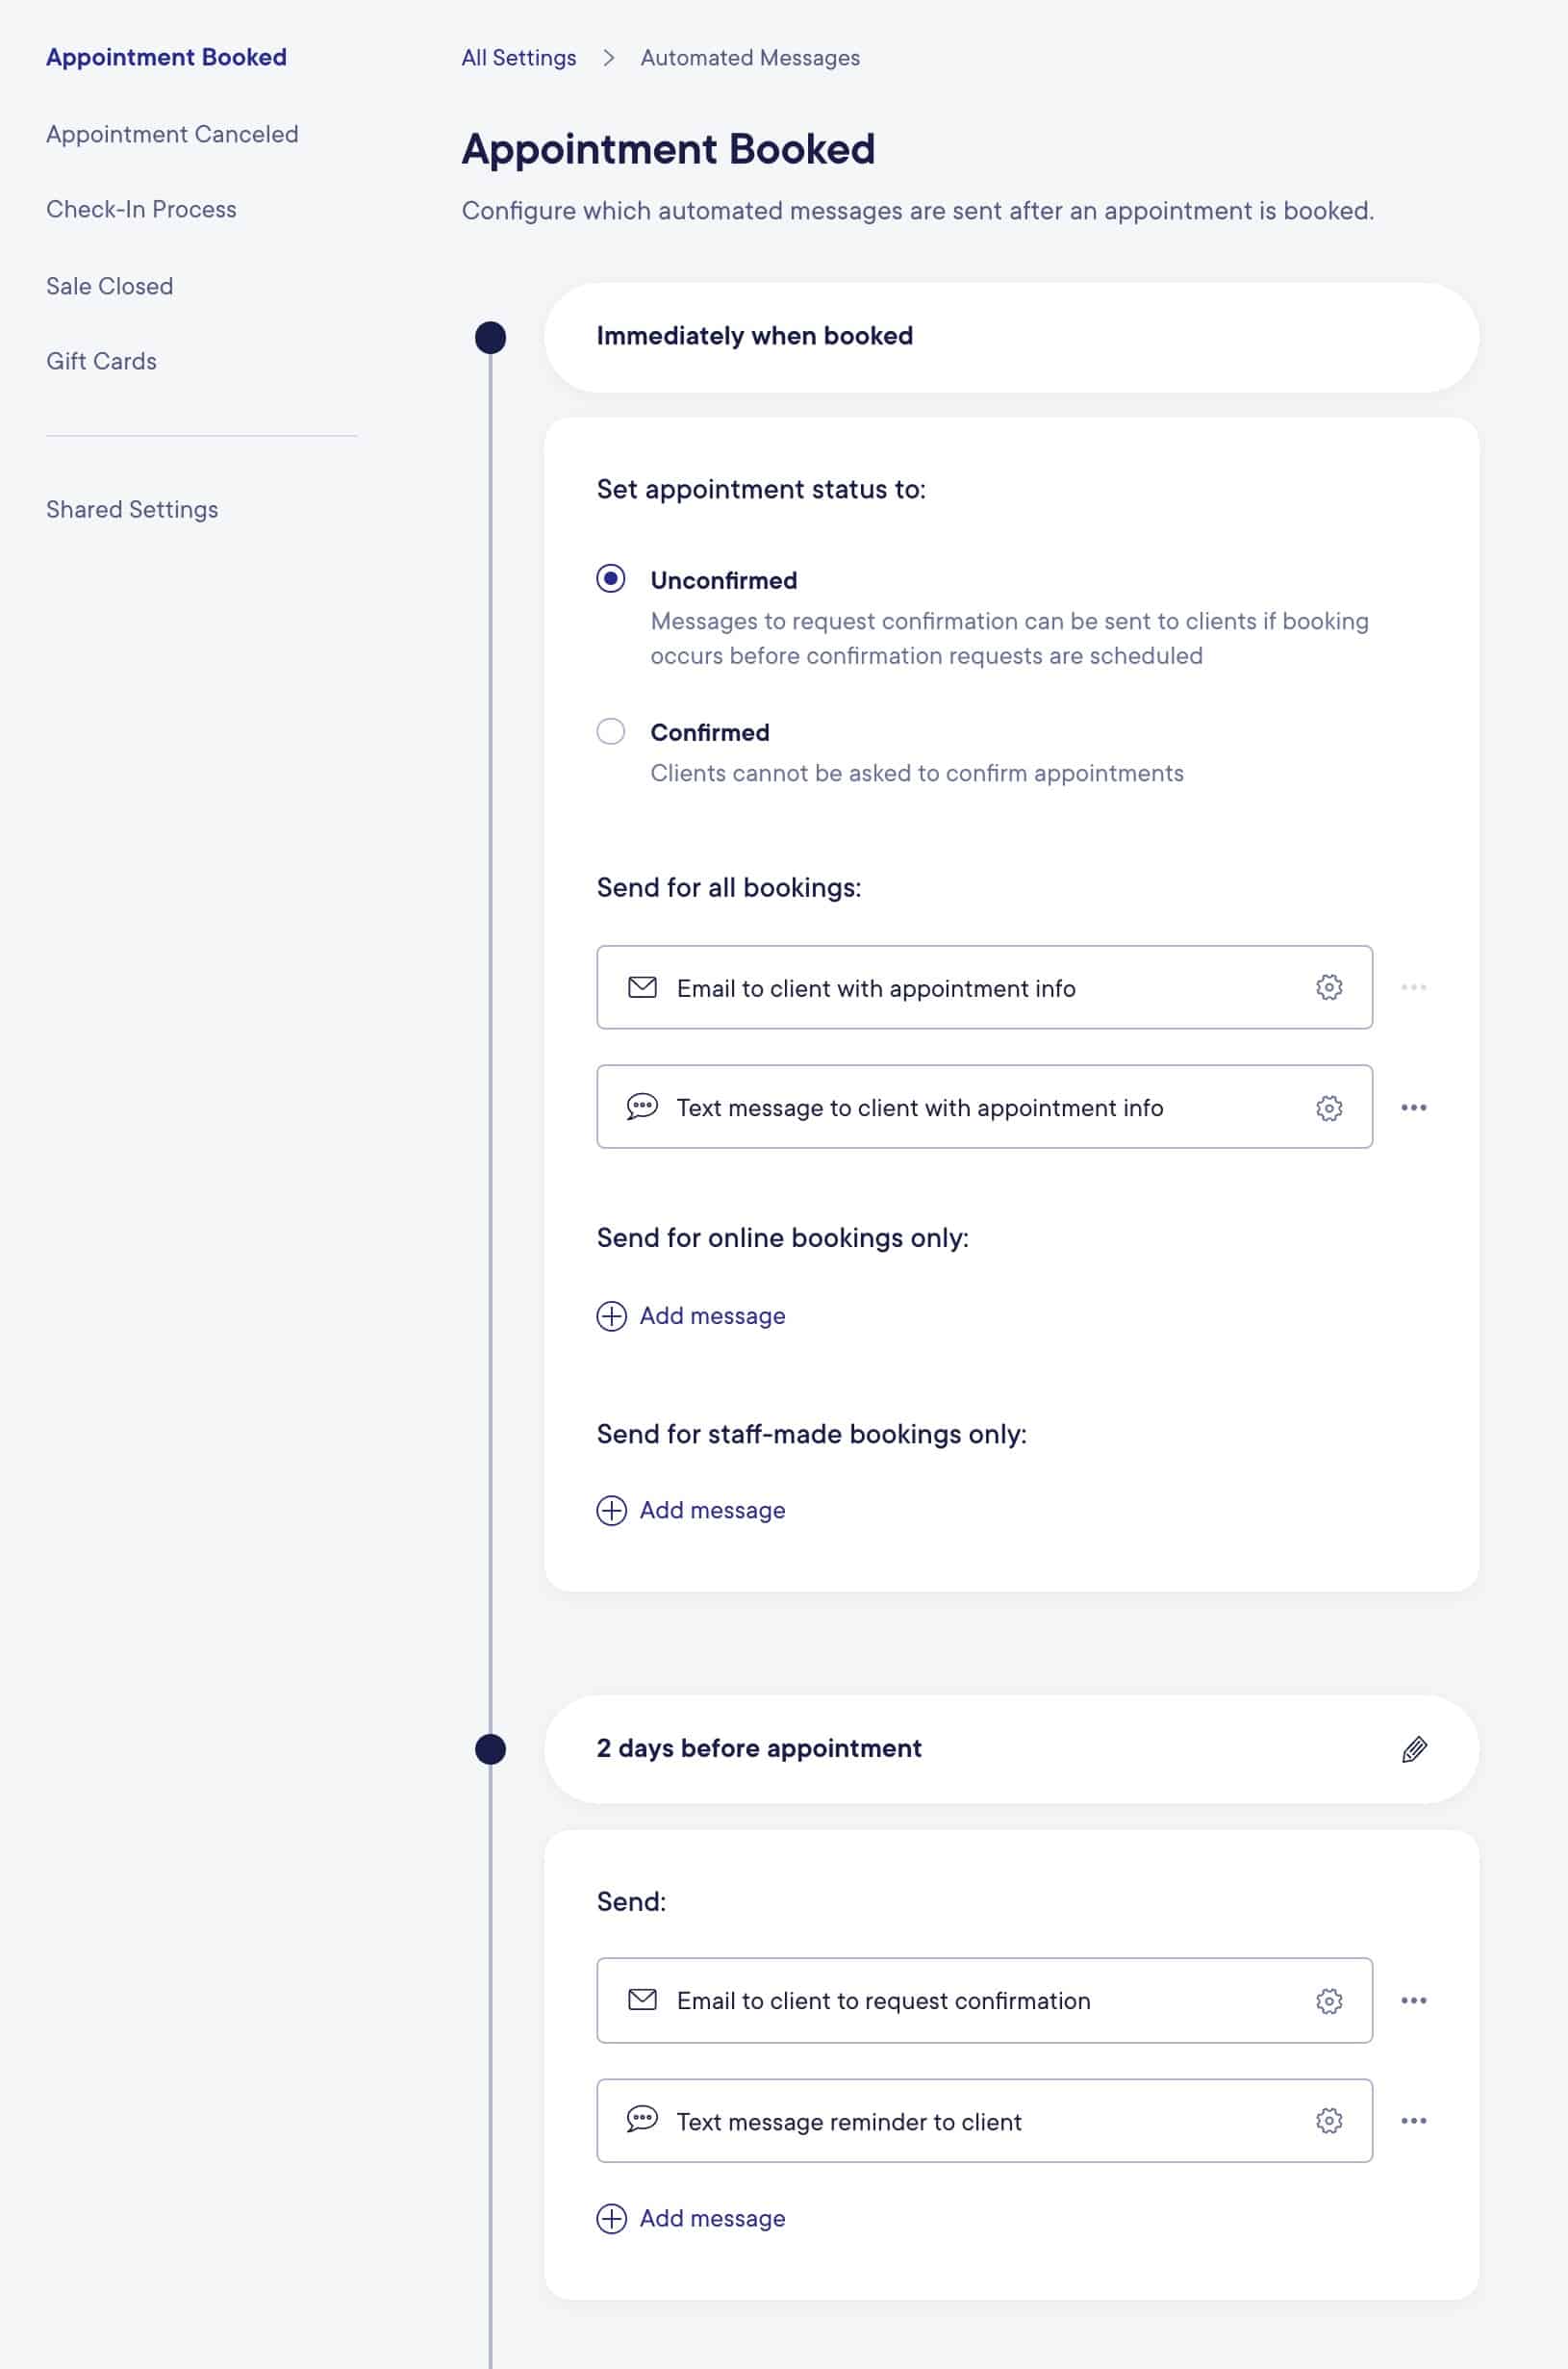Select the Confirmed appointment status
Screen dimensions: 1568x2369
pos(611,731)
